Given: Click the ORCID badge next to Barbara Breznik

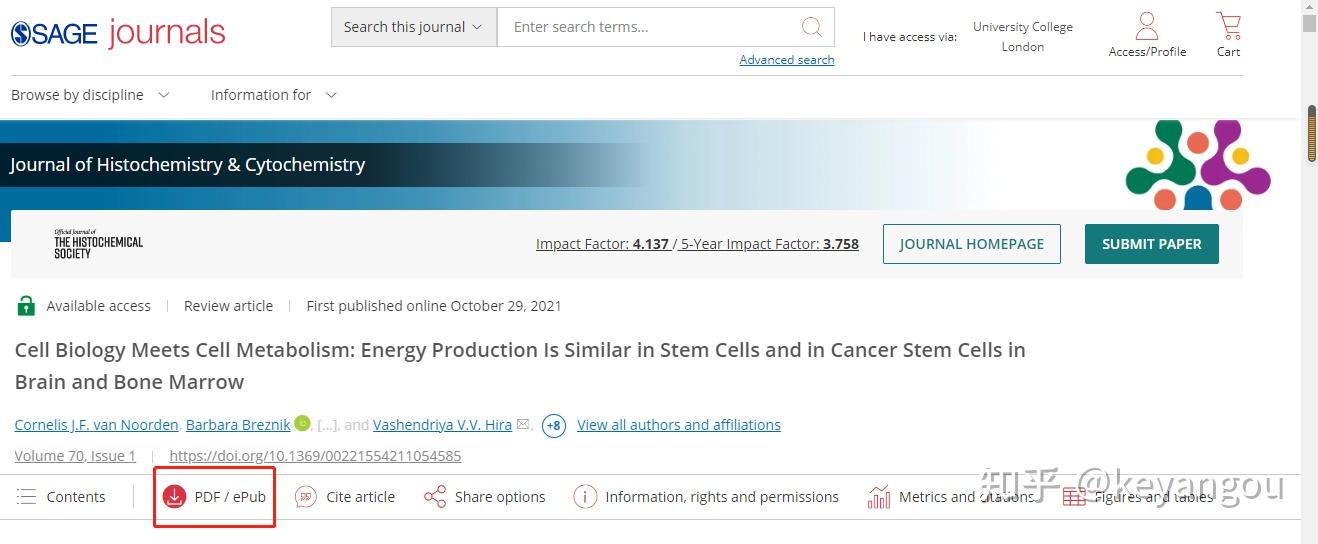Looking at the screenshot, I should [303, 424].
